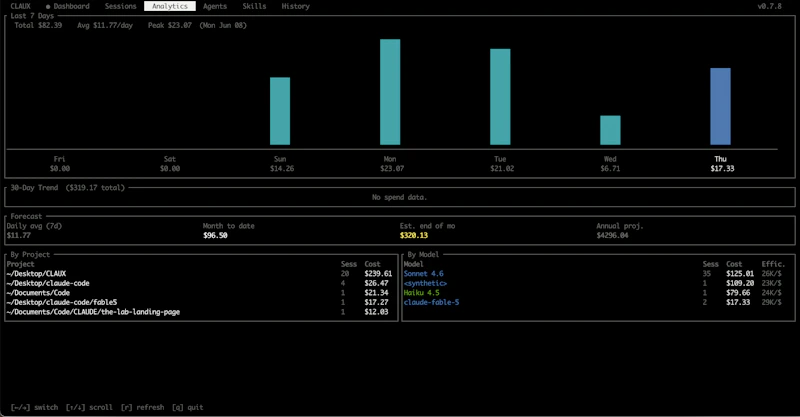Click the Fri $0.00 day label
800x417 pixels.
(60, 164)
